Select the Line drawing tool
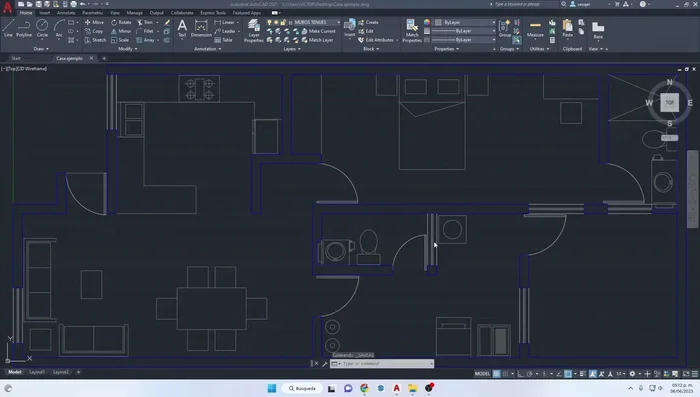 [8, 28]
